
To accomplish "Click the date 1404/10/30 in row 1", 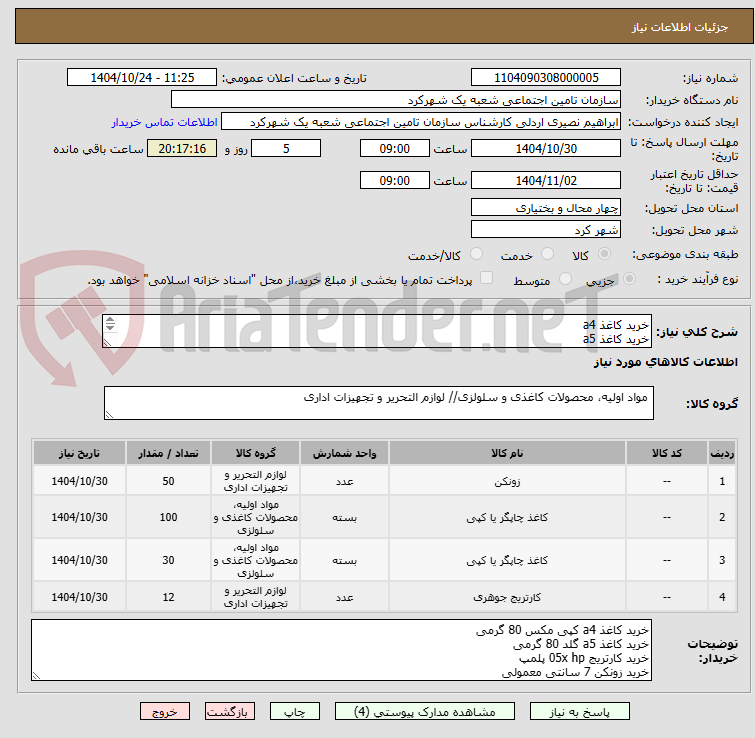I will (x=79, y=481).
